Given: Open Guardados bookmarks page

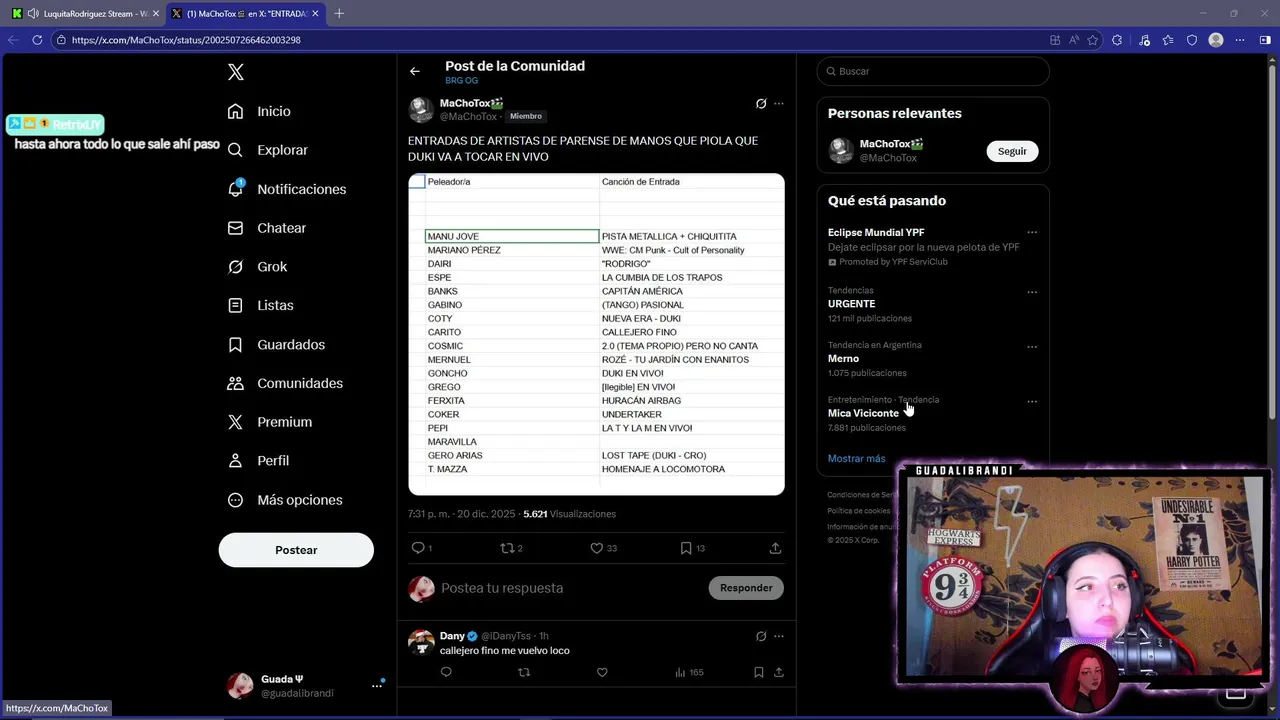Looking at the screenshot, I should point(277,344).
